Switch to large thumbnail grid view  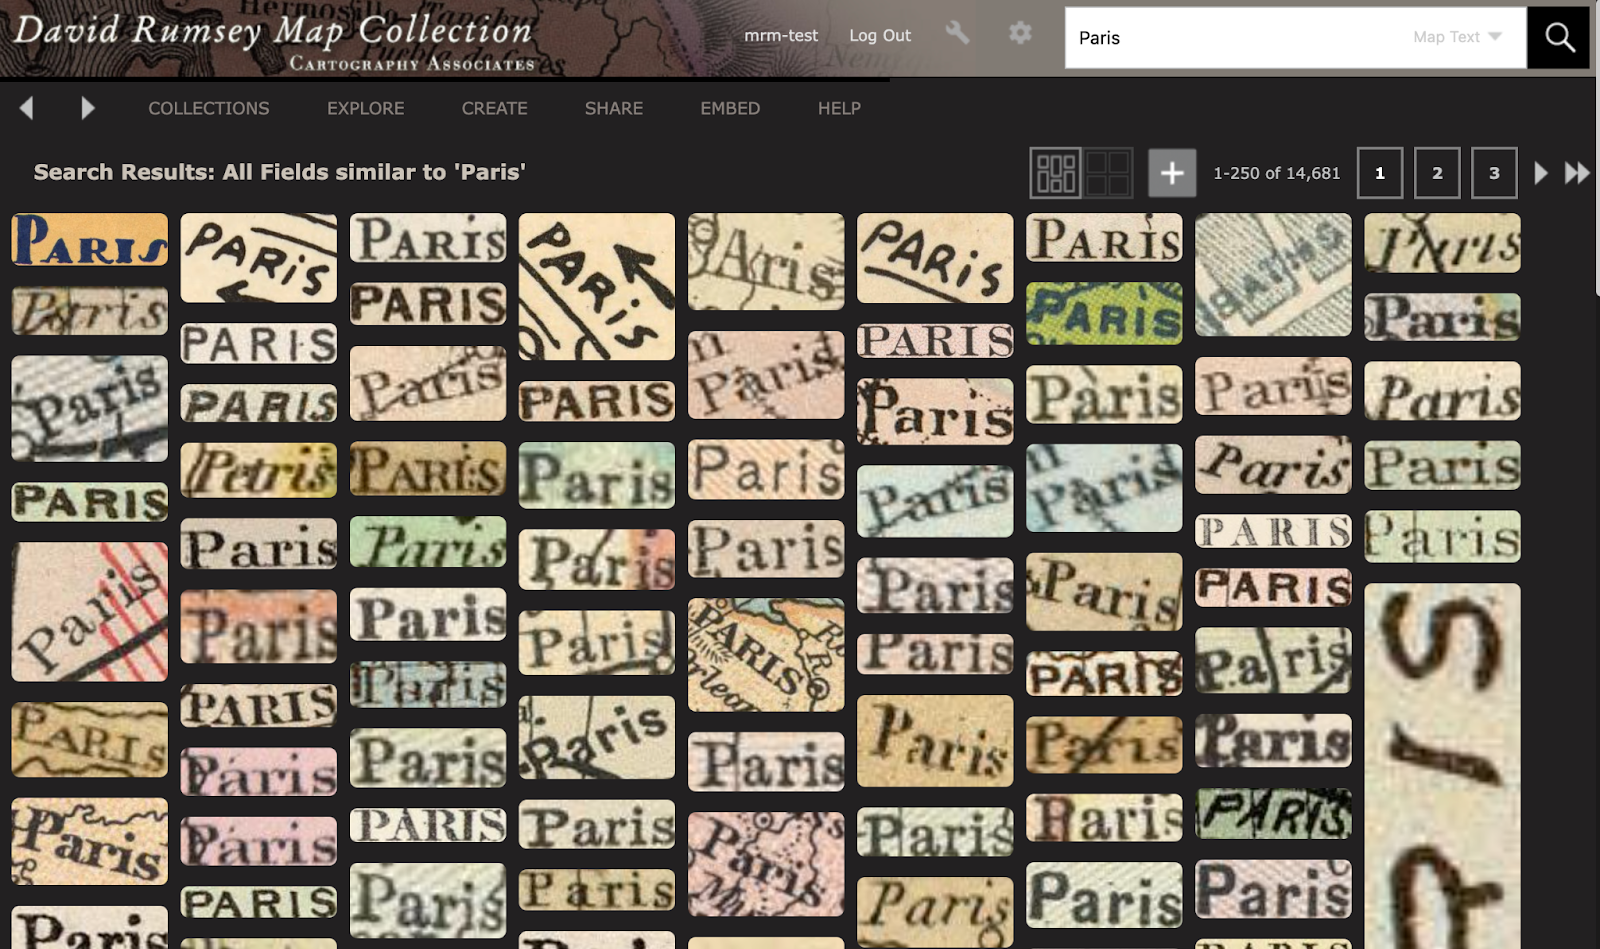click(x=1108, y=173)
